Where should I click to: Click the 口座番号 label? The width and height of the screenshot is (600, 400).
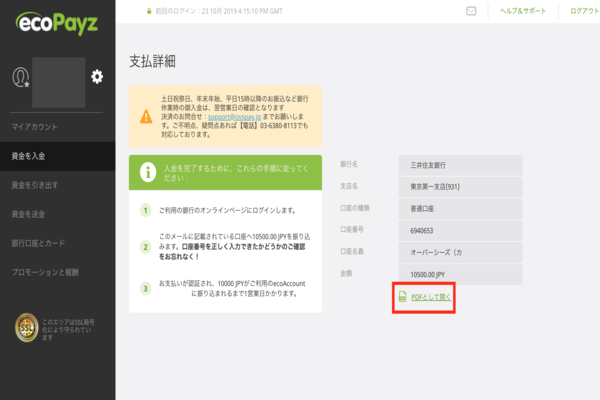[x=352, y=230]
